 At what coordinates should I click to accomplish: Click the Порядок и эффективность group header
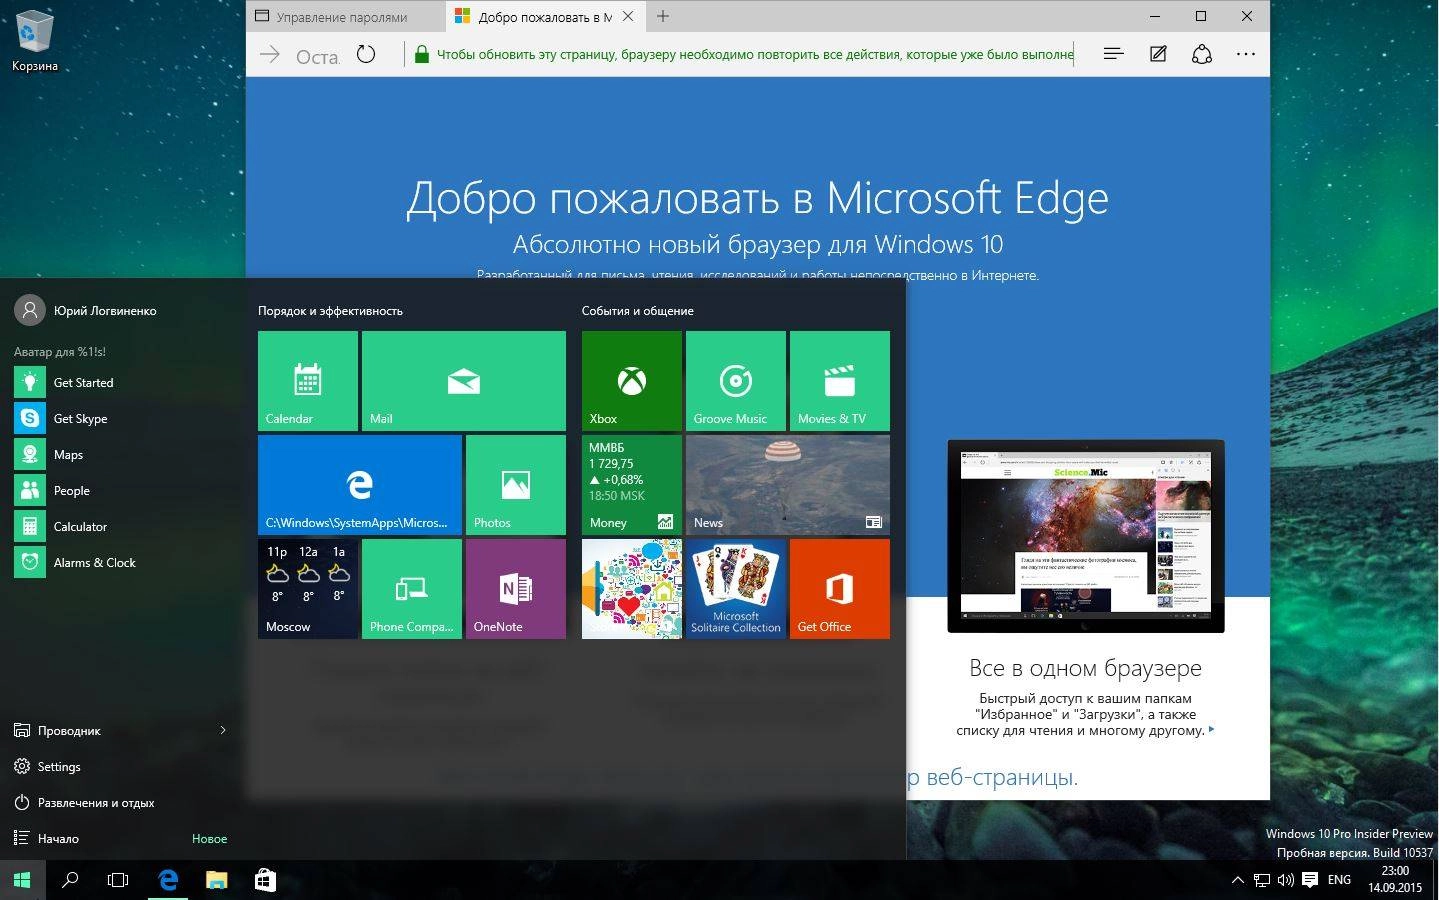click(330, 311)
